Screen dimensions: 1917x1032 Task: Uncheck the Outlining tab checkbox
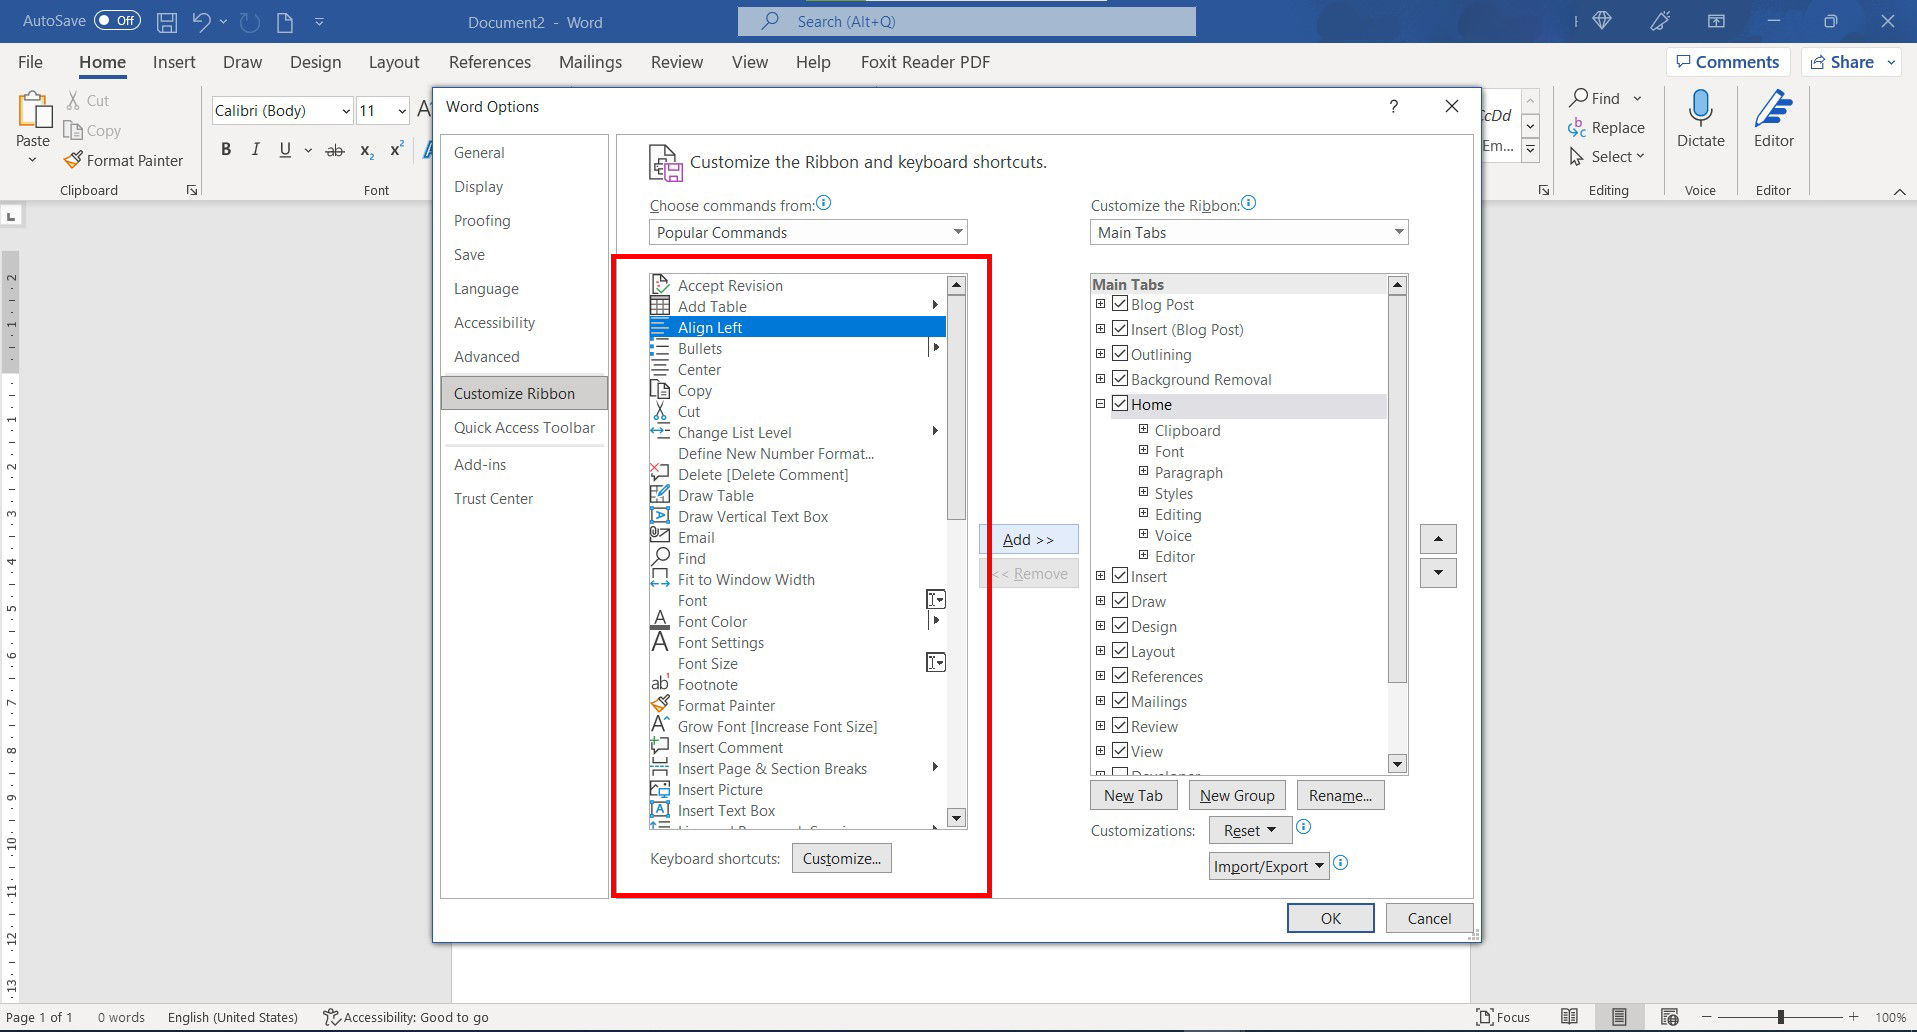pos(1120,354)
